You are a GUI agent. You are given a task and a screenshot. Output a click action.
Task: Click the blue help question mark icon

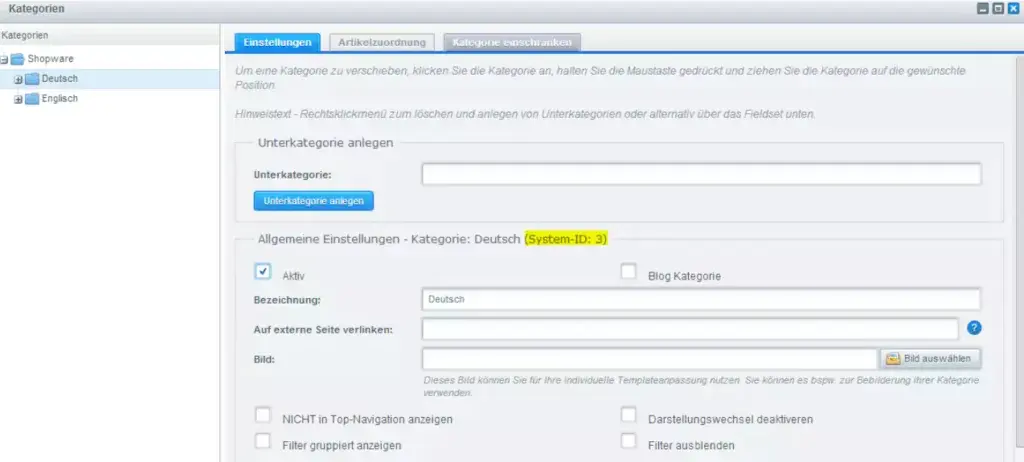[x=974, y=328]
